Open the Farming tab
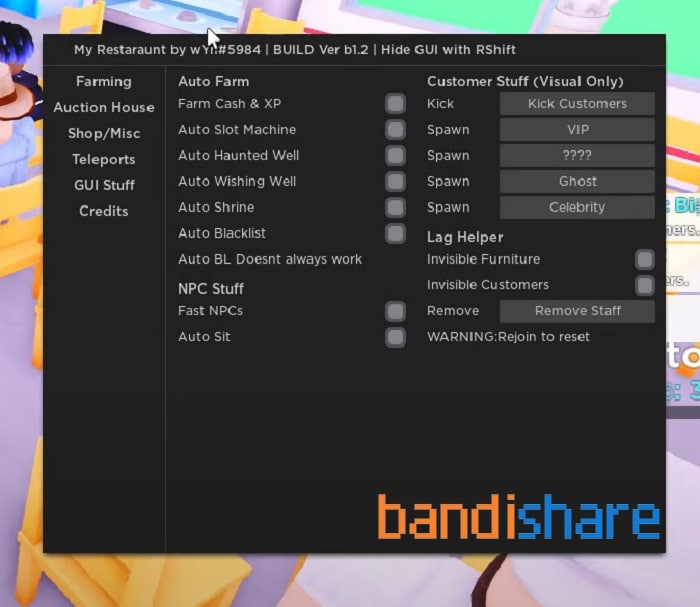This screenshot has height=607, width=700. click(x=104, y=82)
